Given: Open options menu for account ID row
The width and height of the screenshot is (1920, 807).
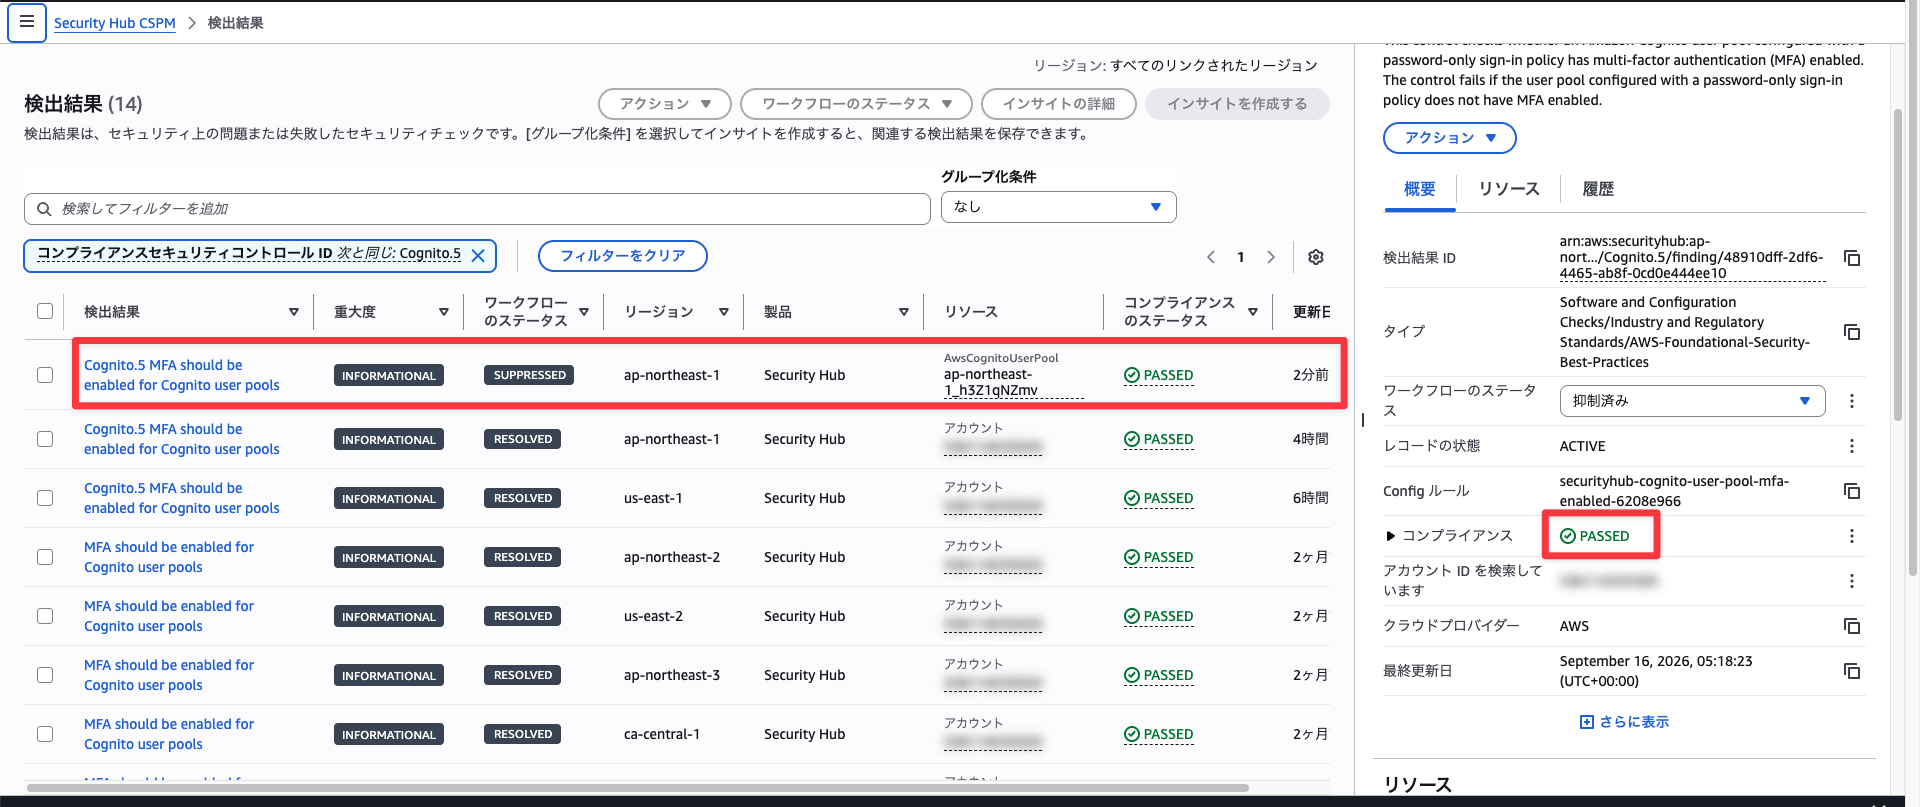Looking at the screenshot, I should (x=1852, y=581).
